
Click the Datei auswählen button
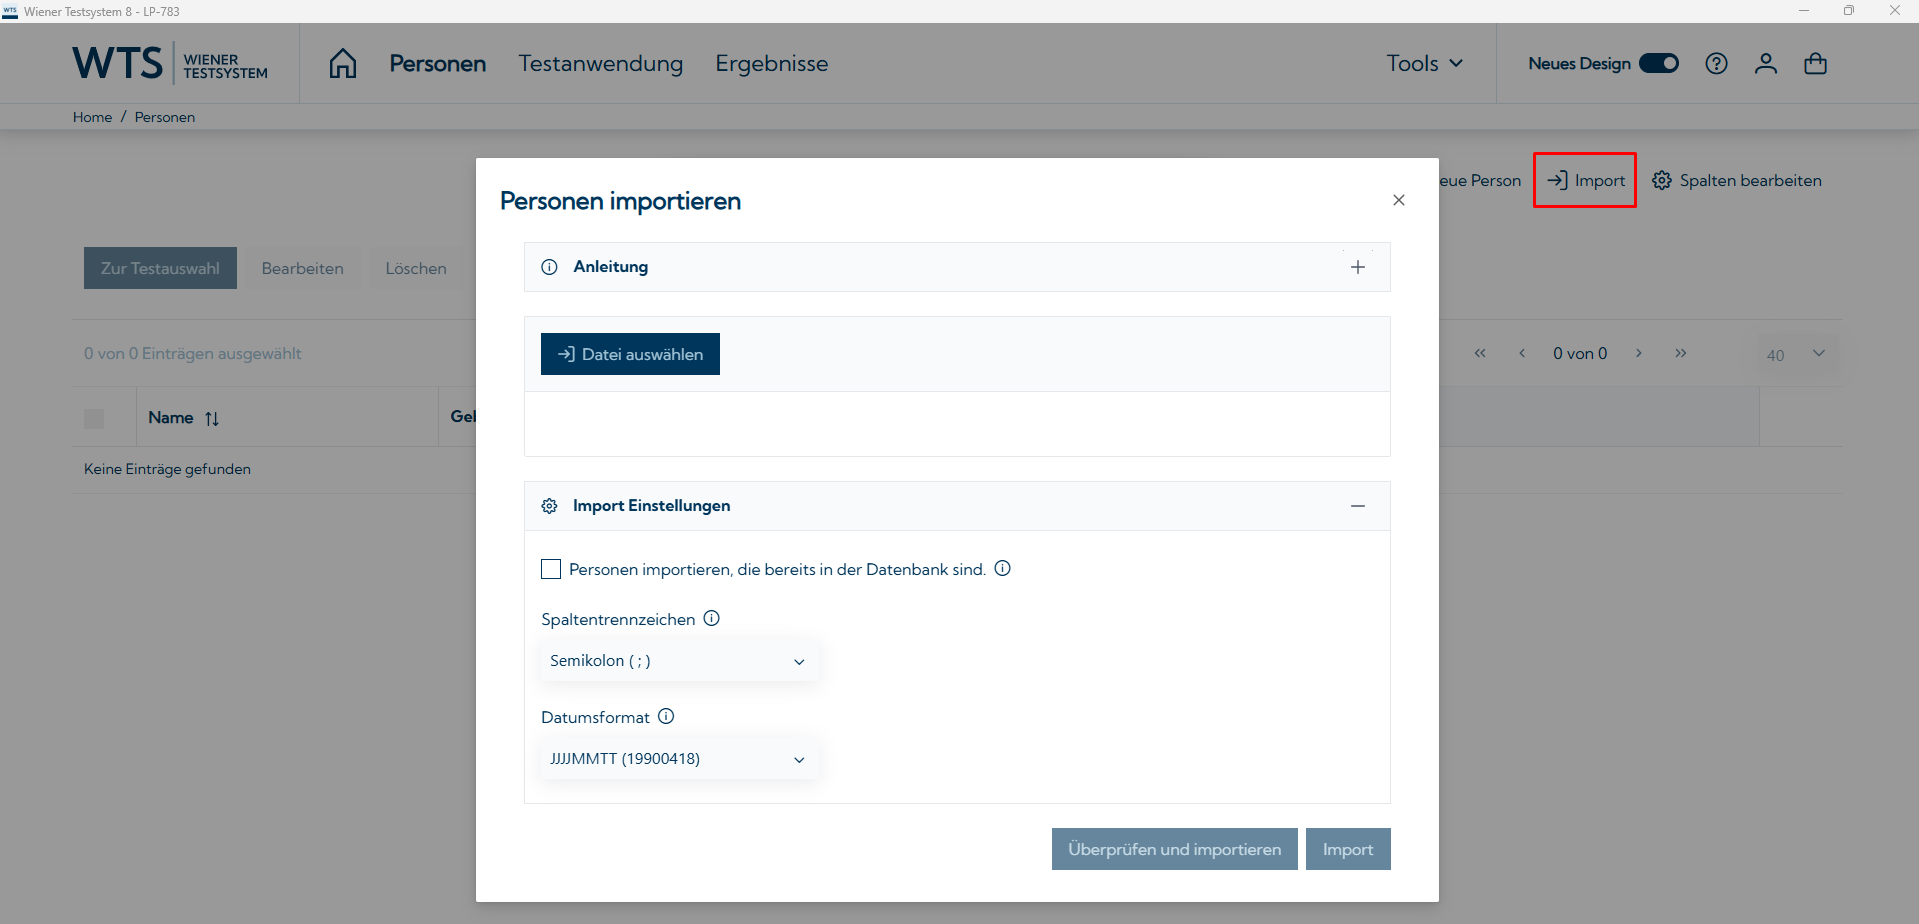point(630,353)
